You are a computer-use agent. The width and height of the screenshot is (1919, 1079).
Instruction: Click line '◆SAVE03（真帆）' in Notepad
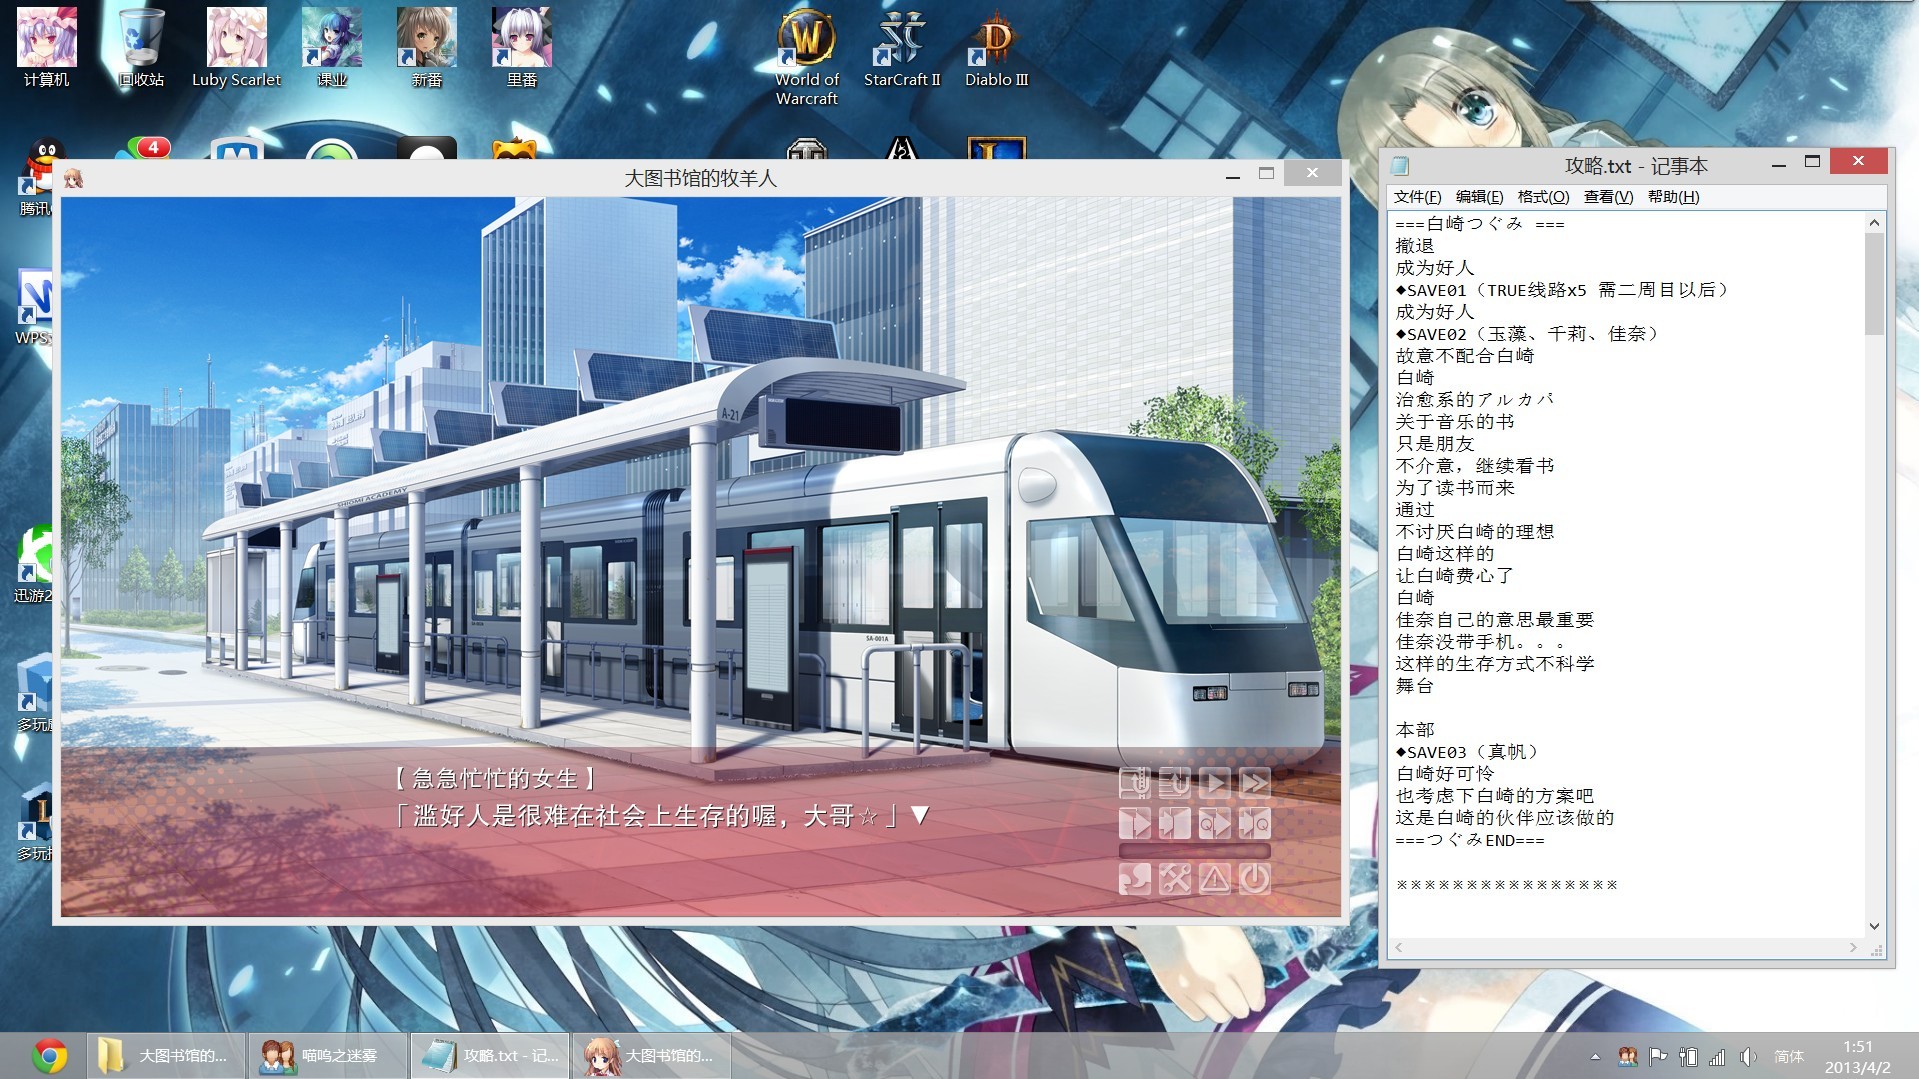pyautogui.click(x=1467, y=752)
